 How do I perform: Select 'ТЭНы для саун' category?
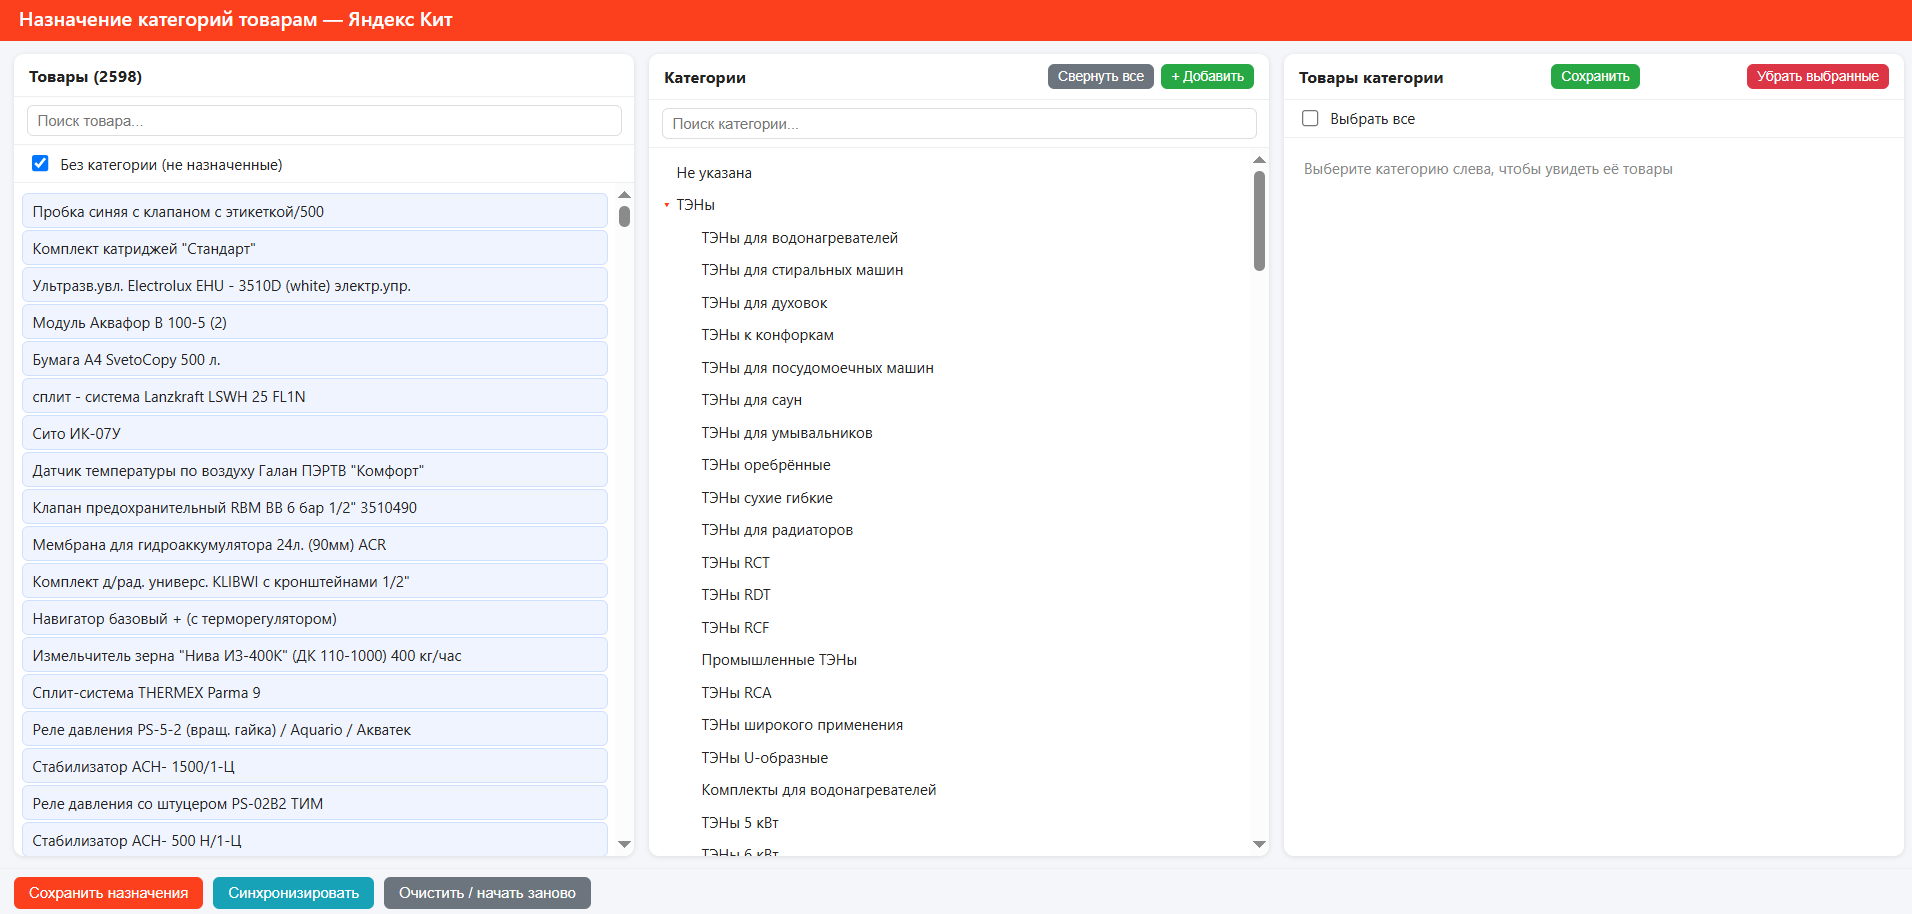[751, 400]
